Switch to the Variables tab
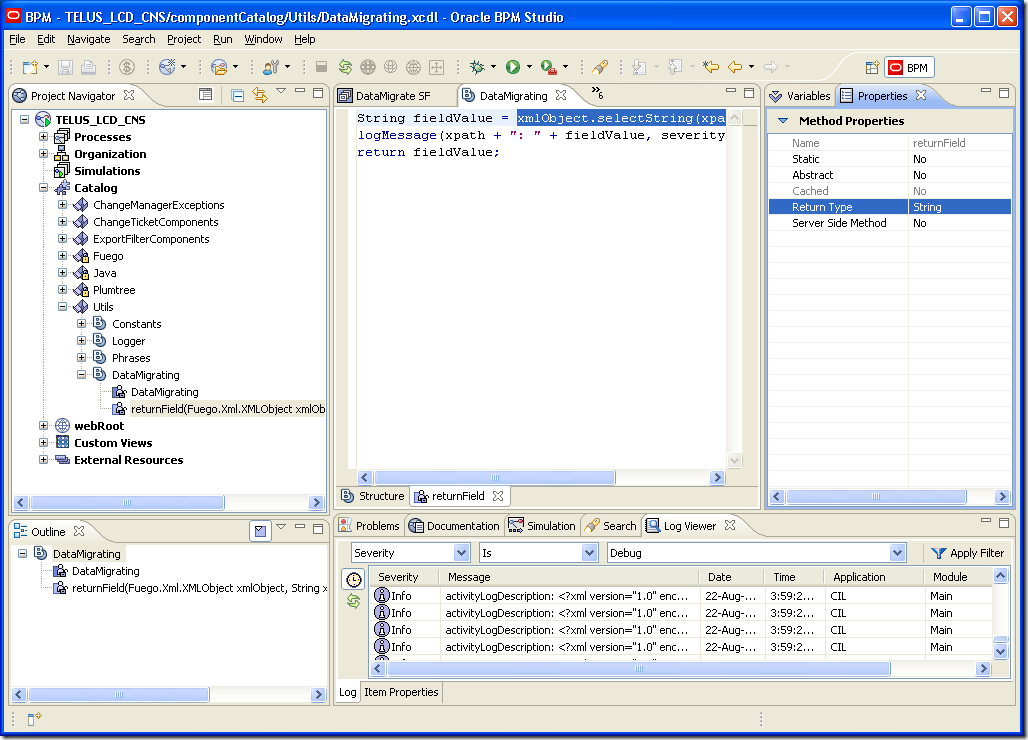The width and height of the screenshot is (1028, 740). [801, 96]
